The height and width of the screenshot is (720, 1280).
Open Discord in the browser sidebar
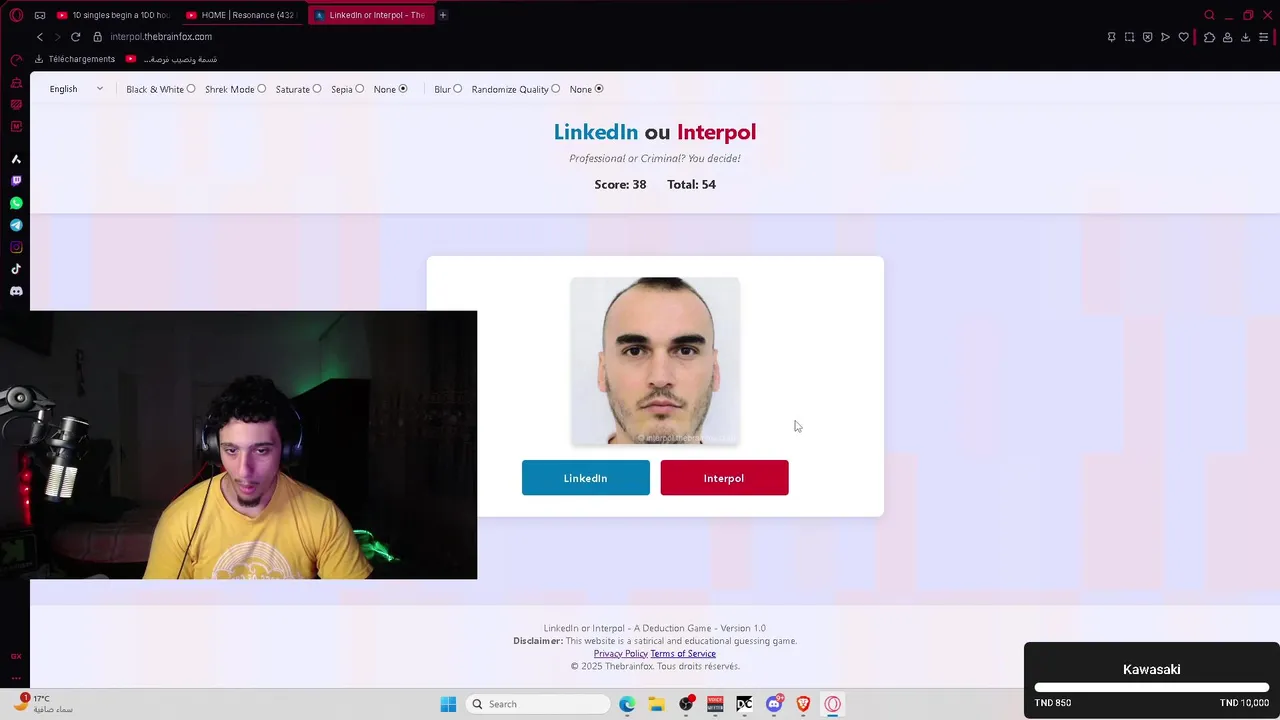(16, 291)
